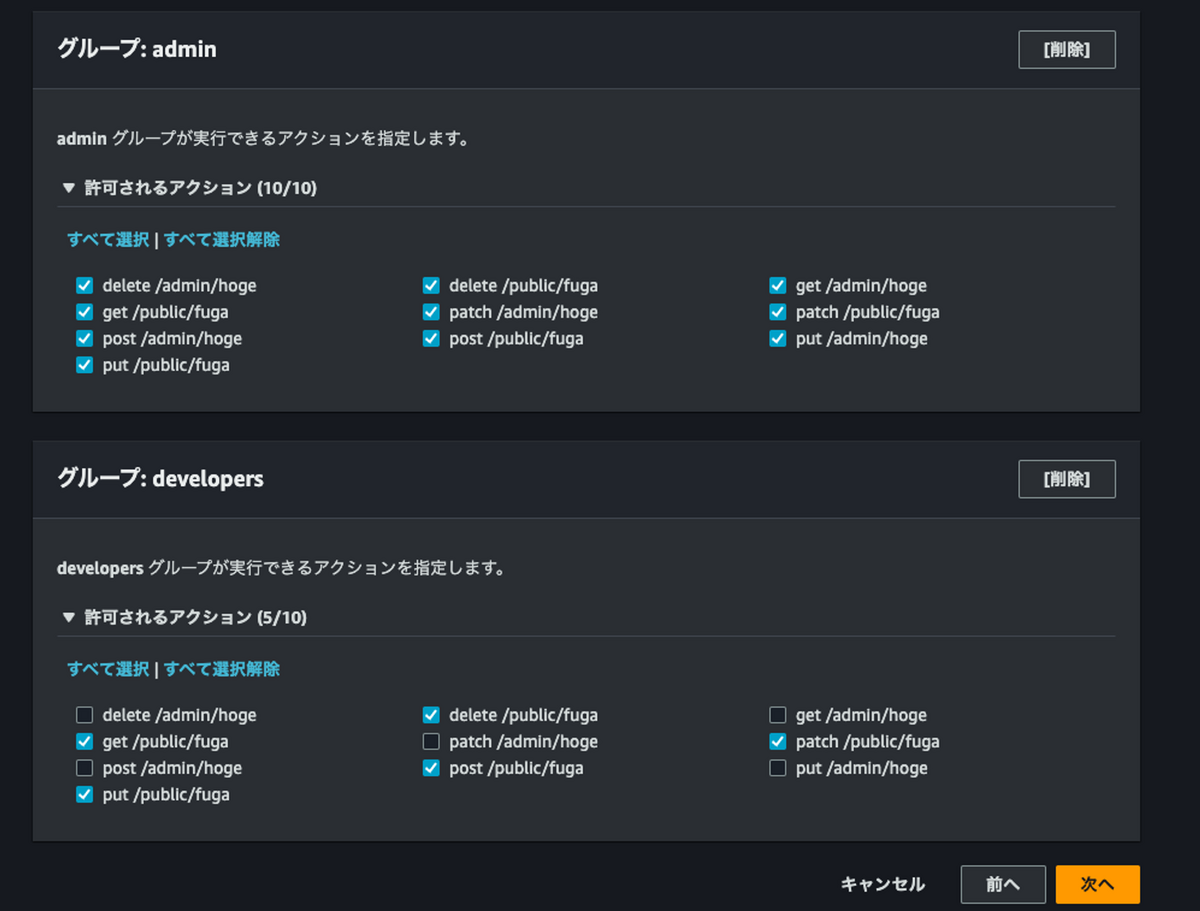Enable patch /admin/hoge in developers group

[x=430, y=741]
